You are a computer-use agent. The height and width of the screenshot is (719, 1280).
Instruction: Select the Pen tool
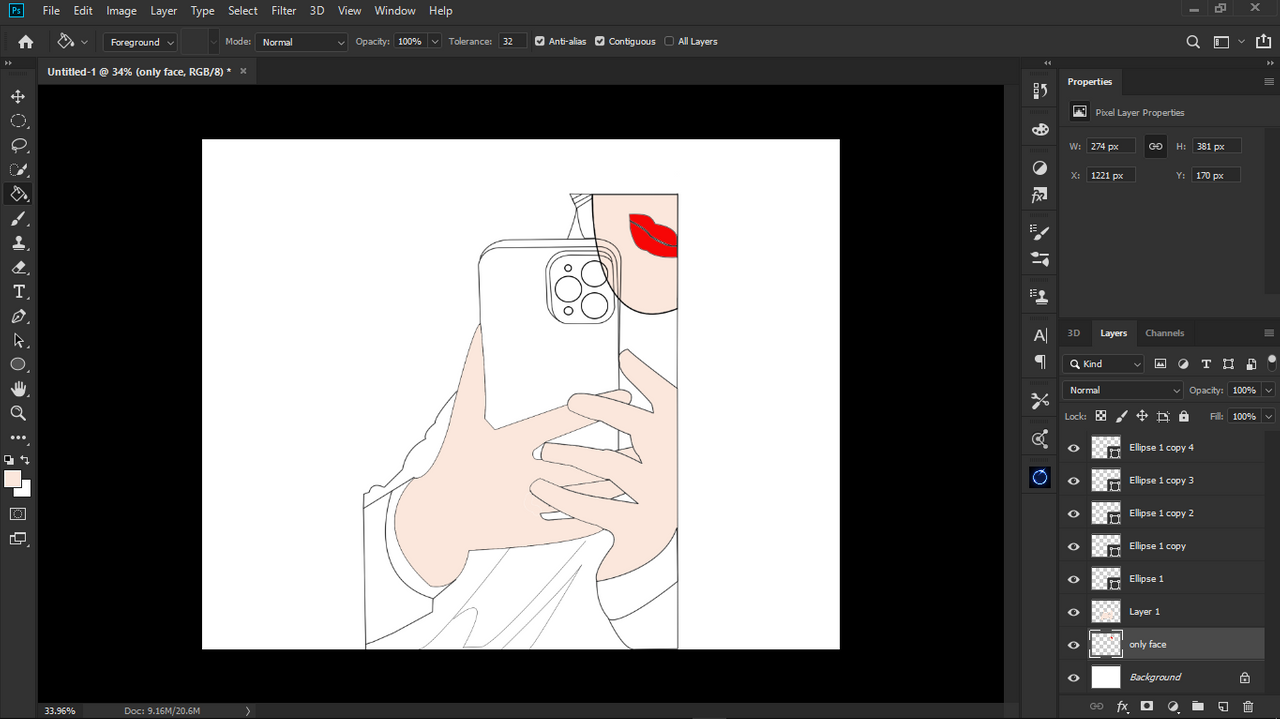(18, 316)
